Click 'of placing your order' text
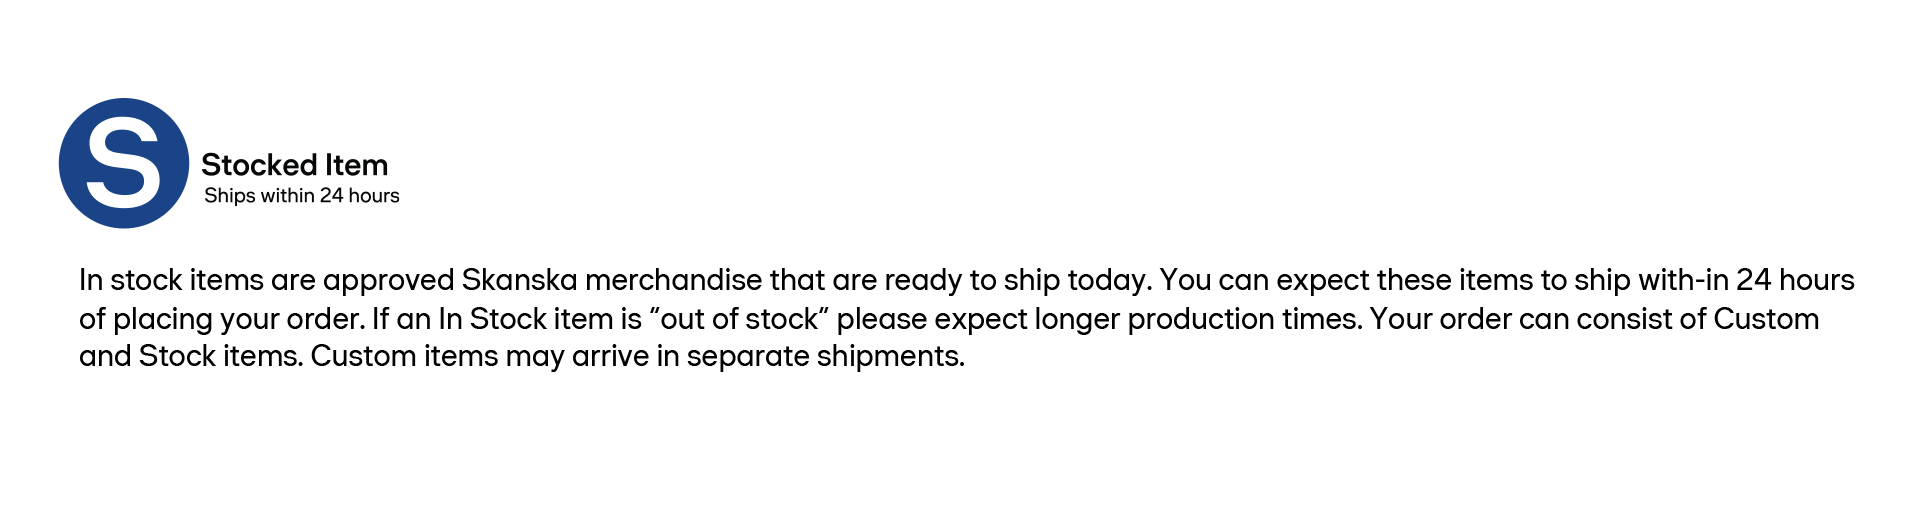1920x507 pixels. tap(221, 320)
